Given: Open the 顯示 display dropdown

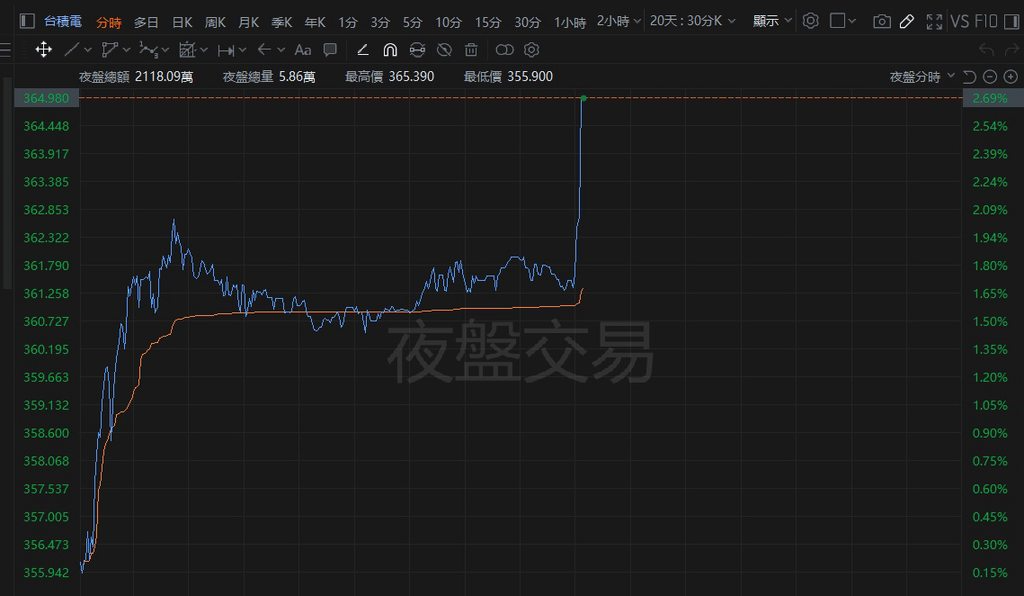Looking at the screenshot, I should tap(772, 21).
